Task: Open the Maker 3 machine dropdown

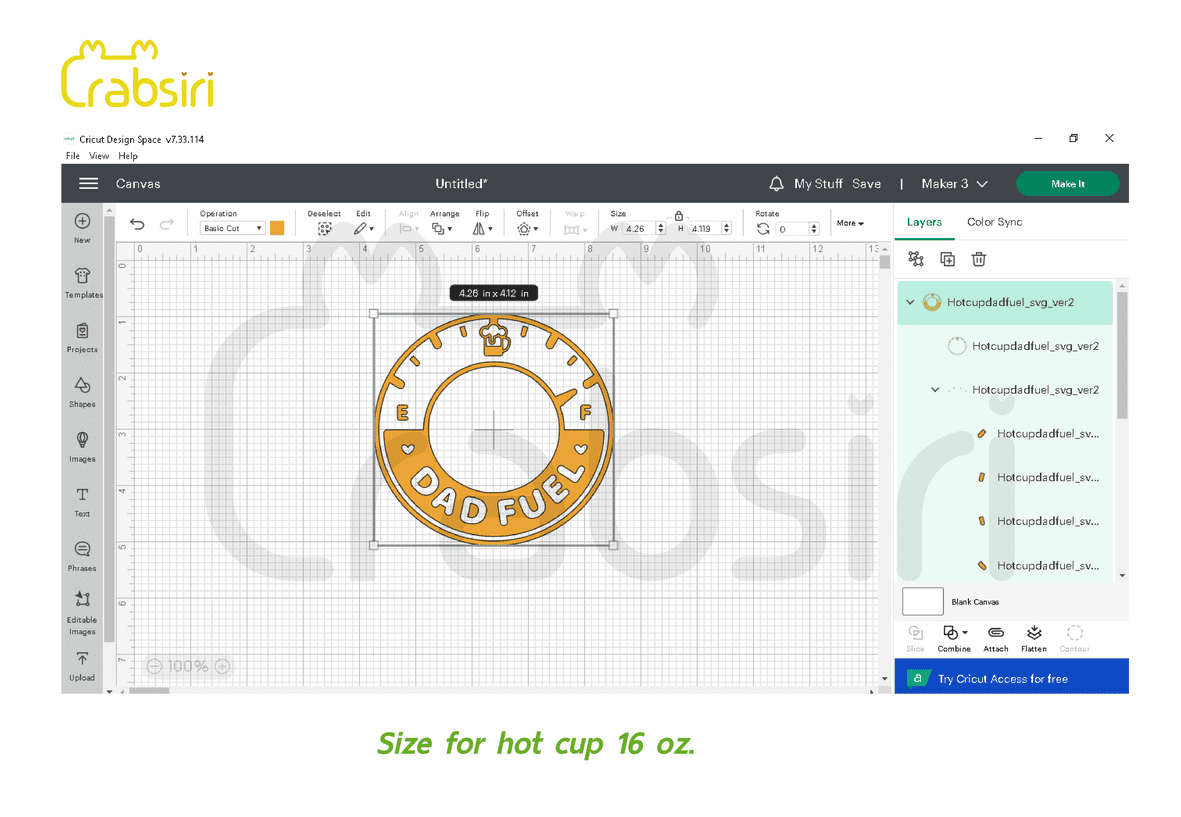Action: click(954, 184)
